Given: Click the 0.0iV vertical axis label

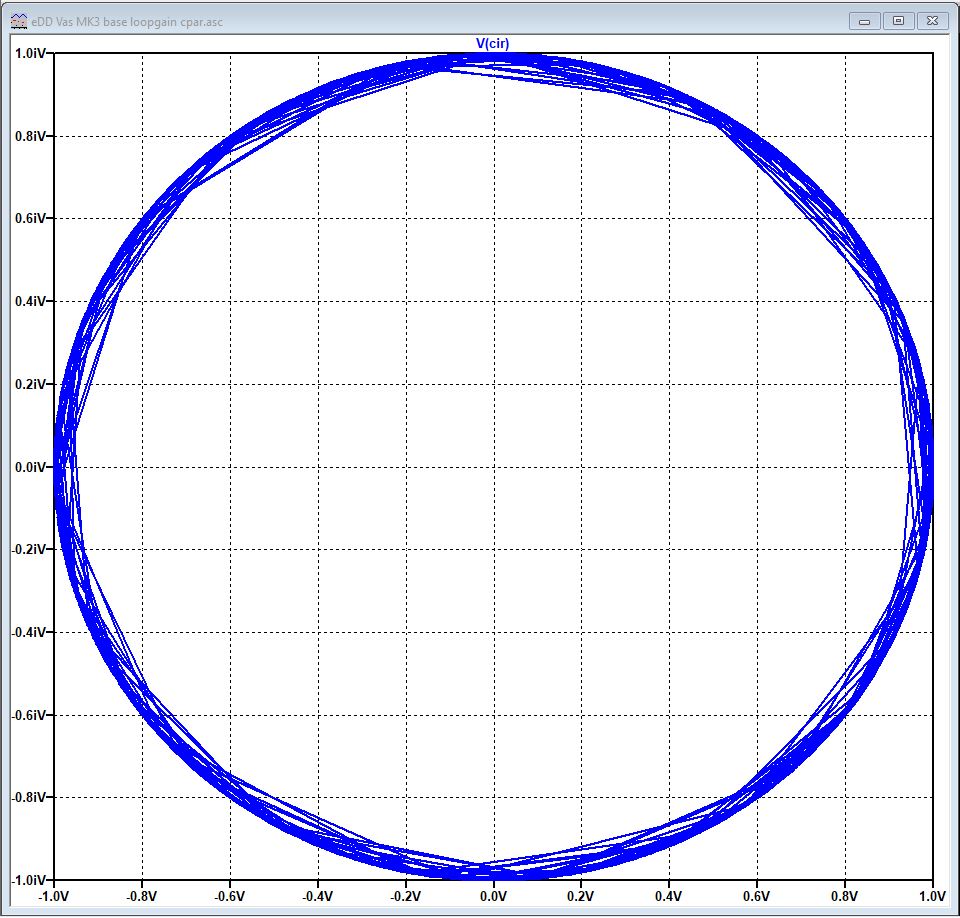Looking at the screenshot, I should pyautogui.click(x=30, y=467).
